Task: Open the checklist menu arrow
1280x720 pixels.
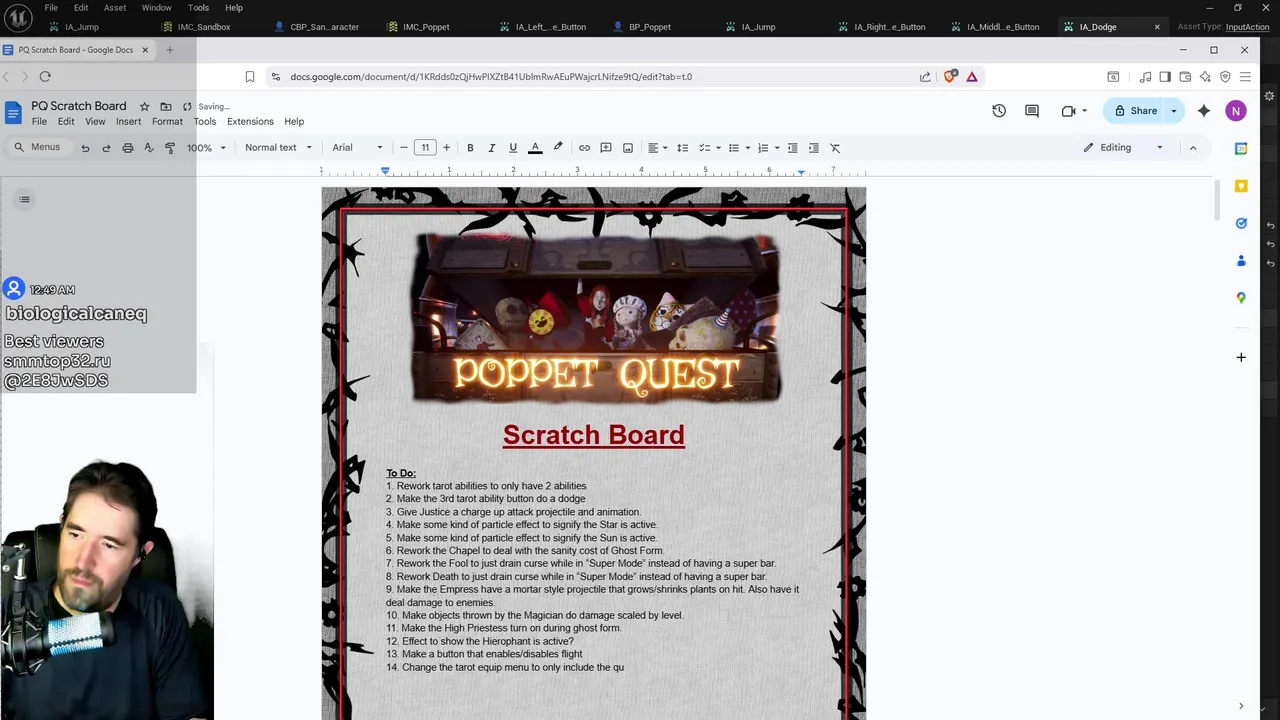Action: [718, 148]
